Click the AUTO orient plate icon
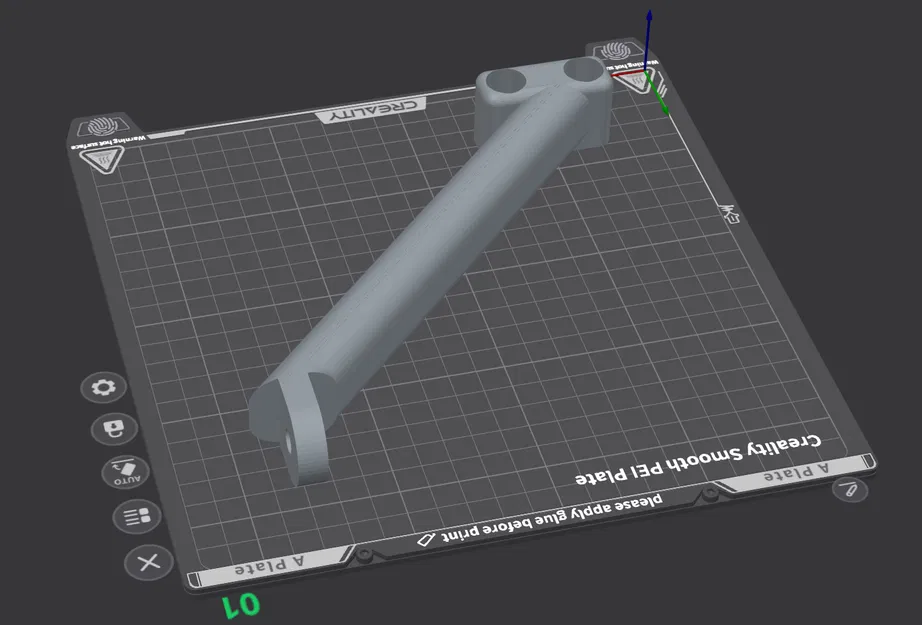 point(125,472)
